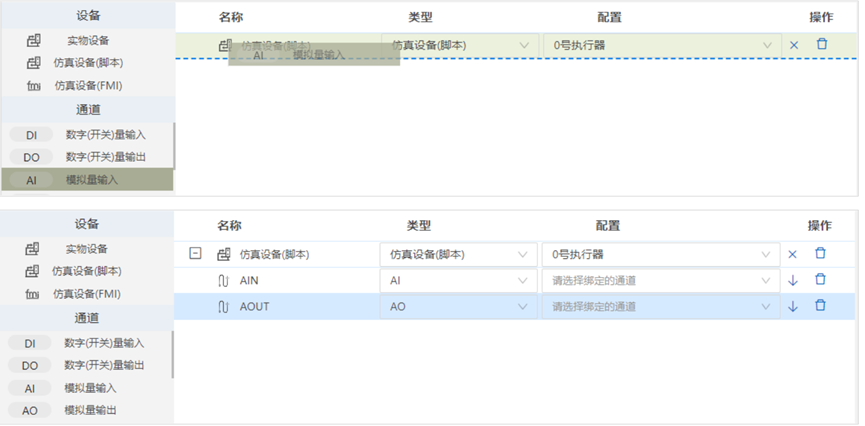Viewport: 865px width, 426px height.
Task: Delete the top panel device with trash icon
Action: (x=822, y=44)
